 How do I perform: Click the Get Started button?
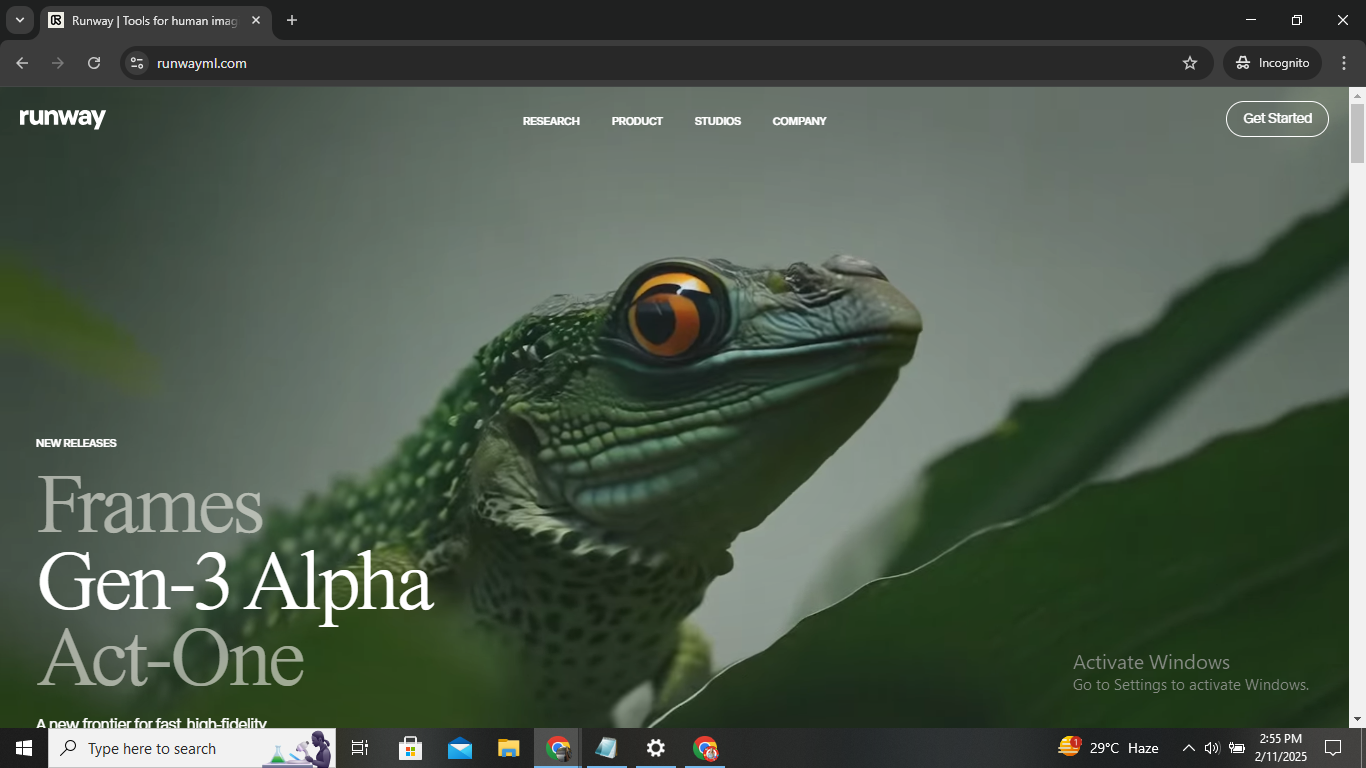[x=1277, y=119]
